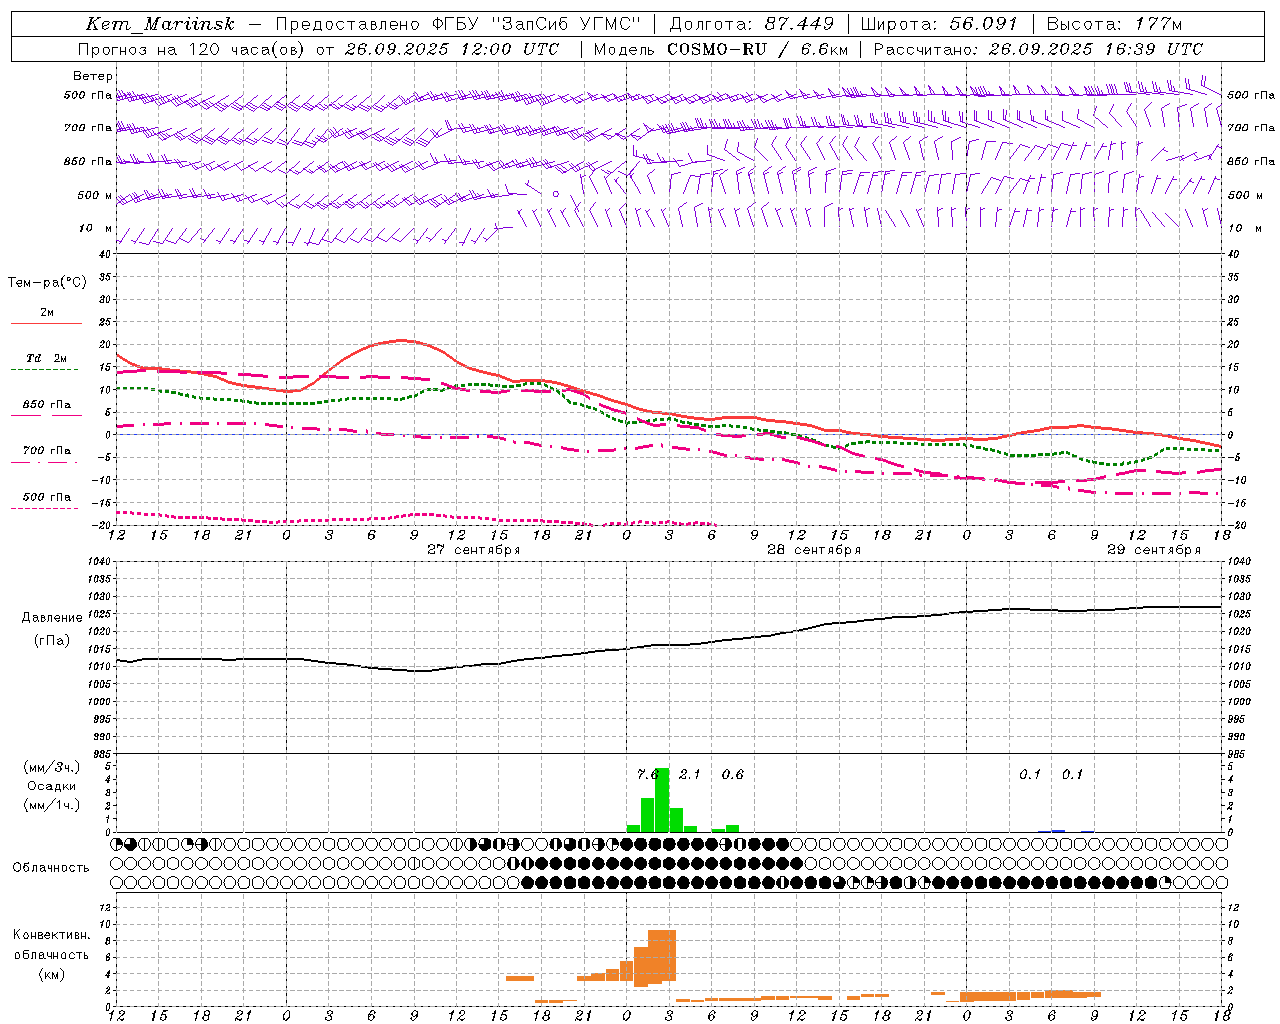Screen dimensions: 1280x1024
Task: Click the '27 сентября' date label
Action: click(474, 550)
